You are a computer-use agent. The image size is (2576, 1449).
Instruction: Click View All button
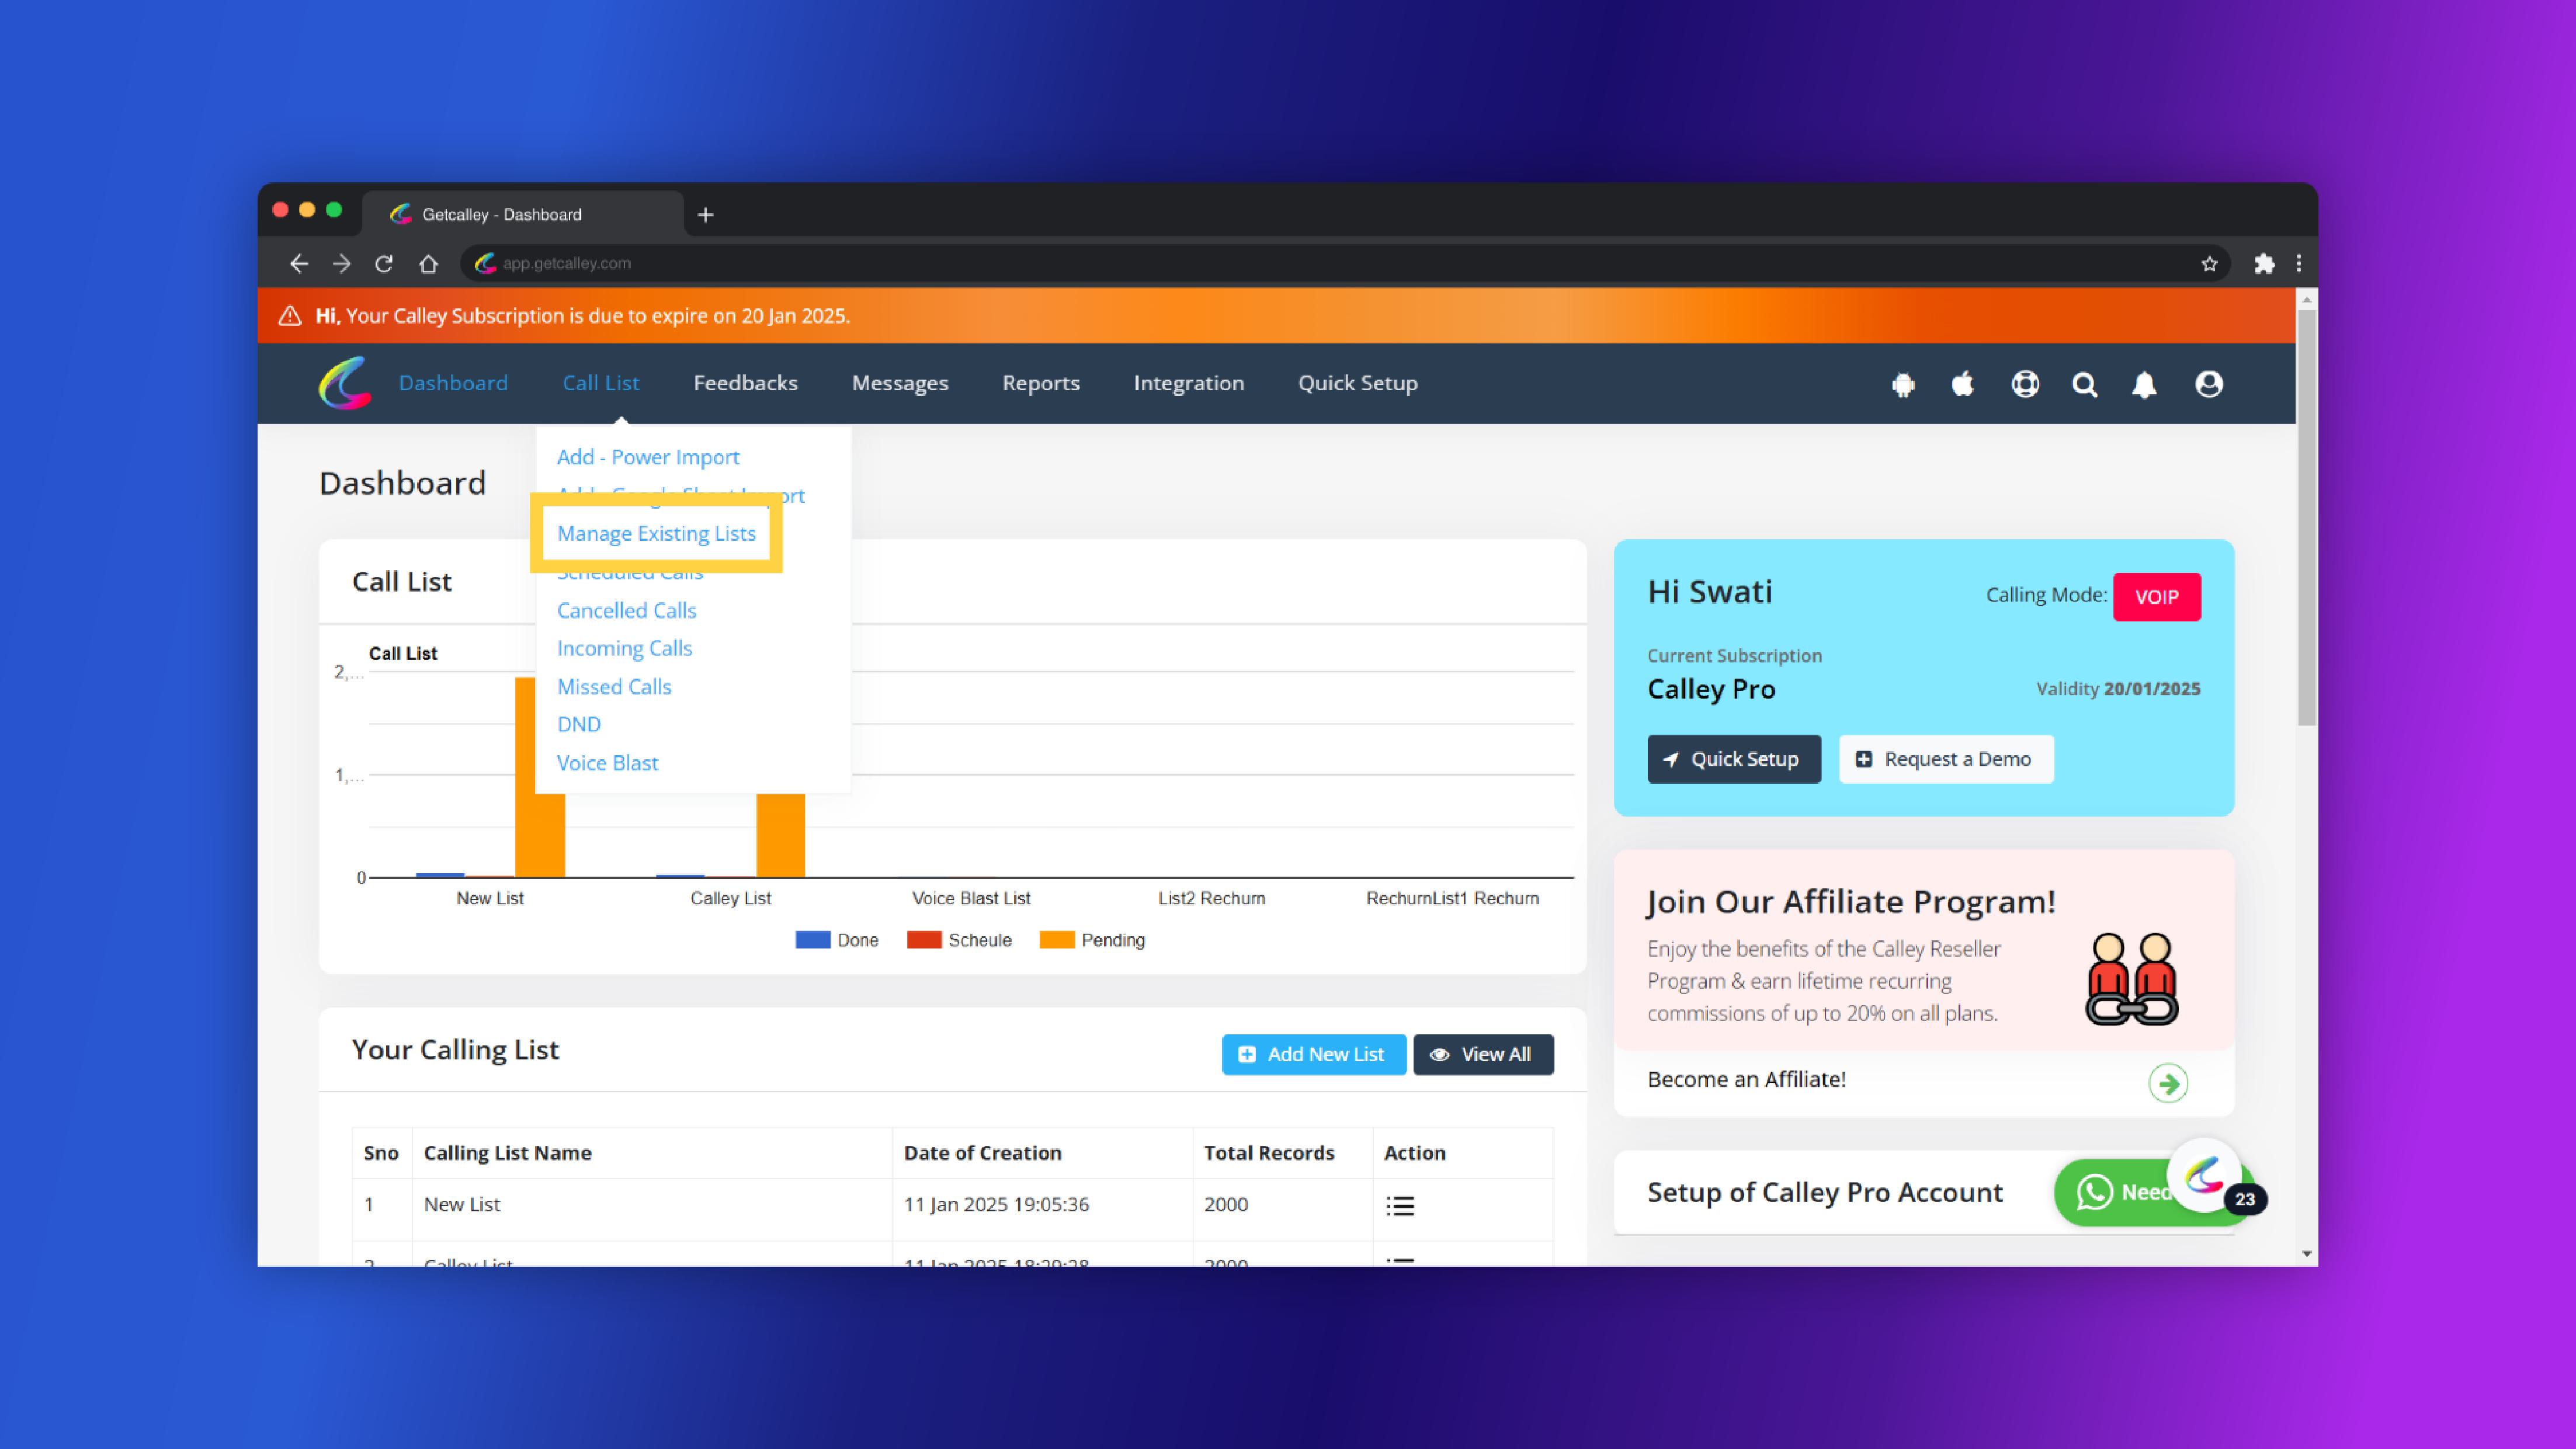click(1483, 1054)
